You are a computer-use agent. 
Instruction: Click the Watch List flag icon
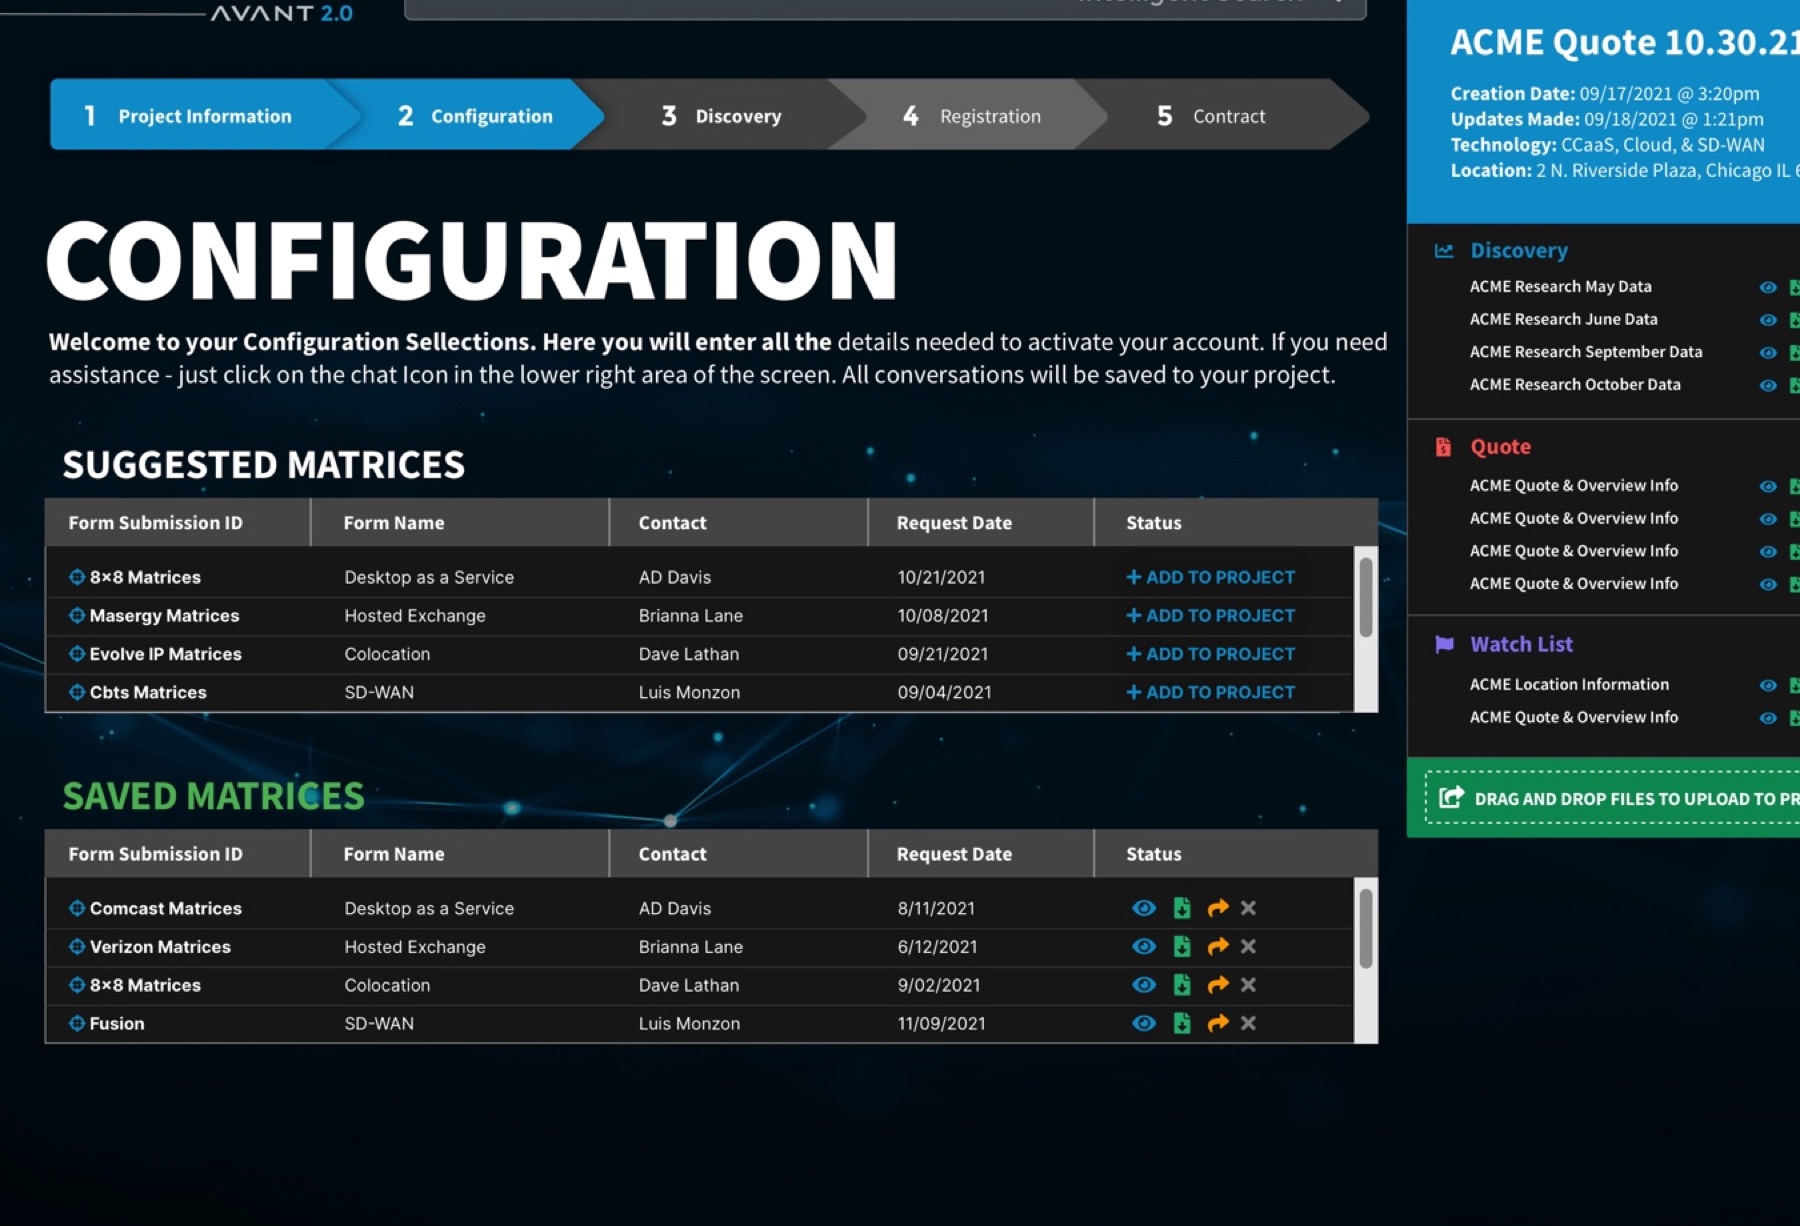tap(1444, 644)
